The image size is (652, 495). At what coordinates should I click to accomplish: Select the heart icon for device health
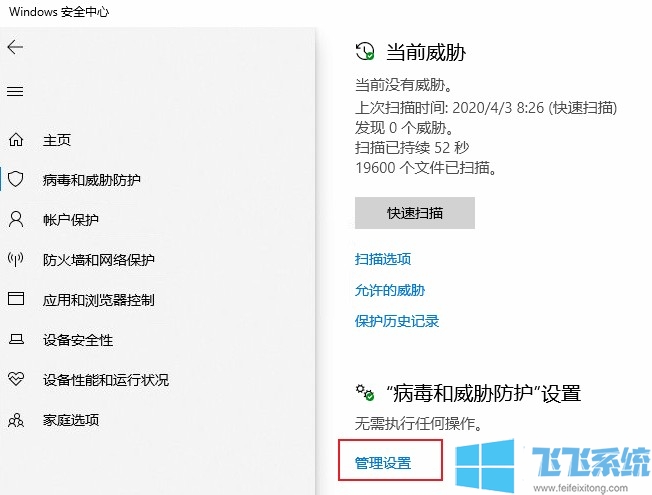15,380
